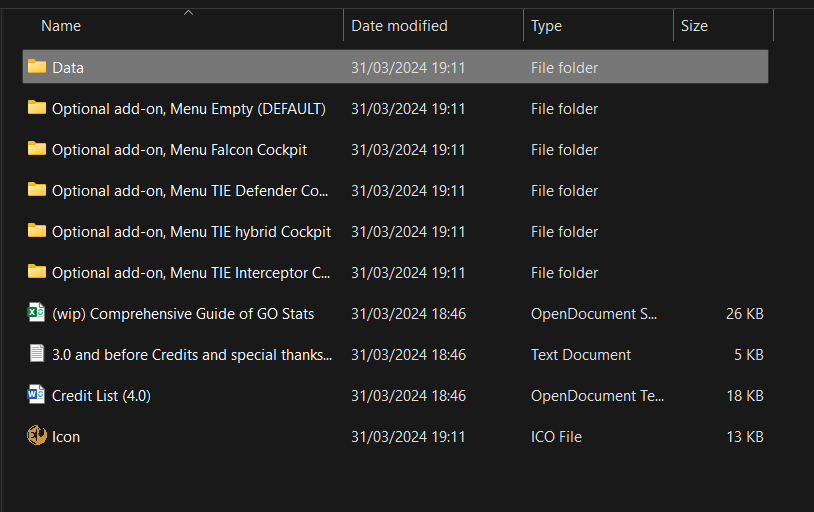
Task: Select the 3.0 and before Credits text file
Action: tap(192, 355)
